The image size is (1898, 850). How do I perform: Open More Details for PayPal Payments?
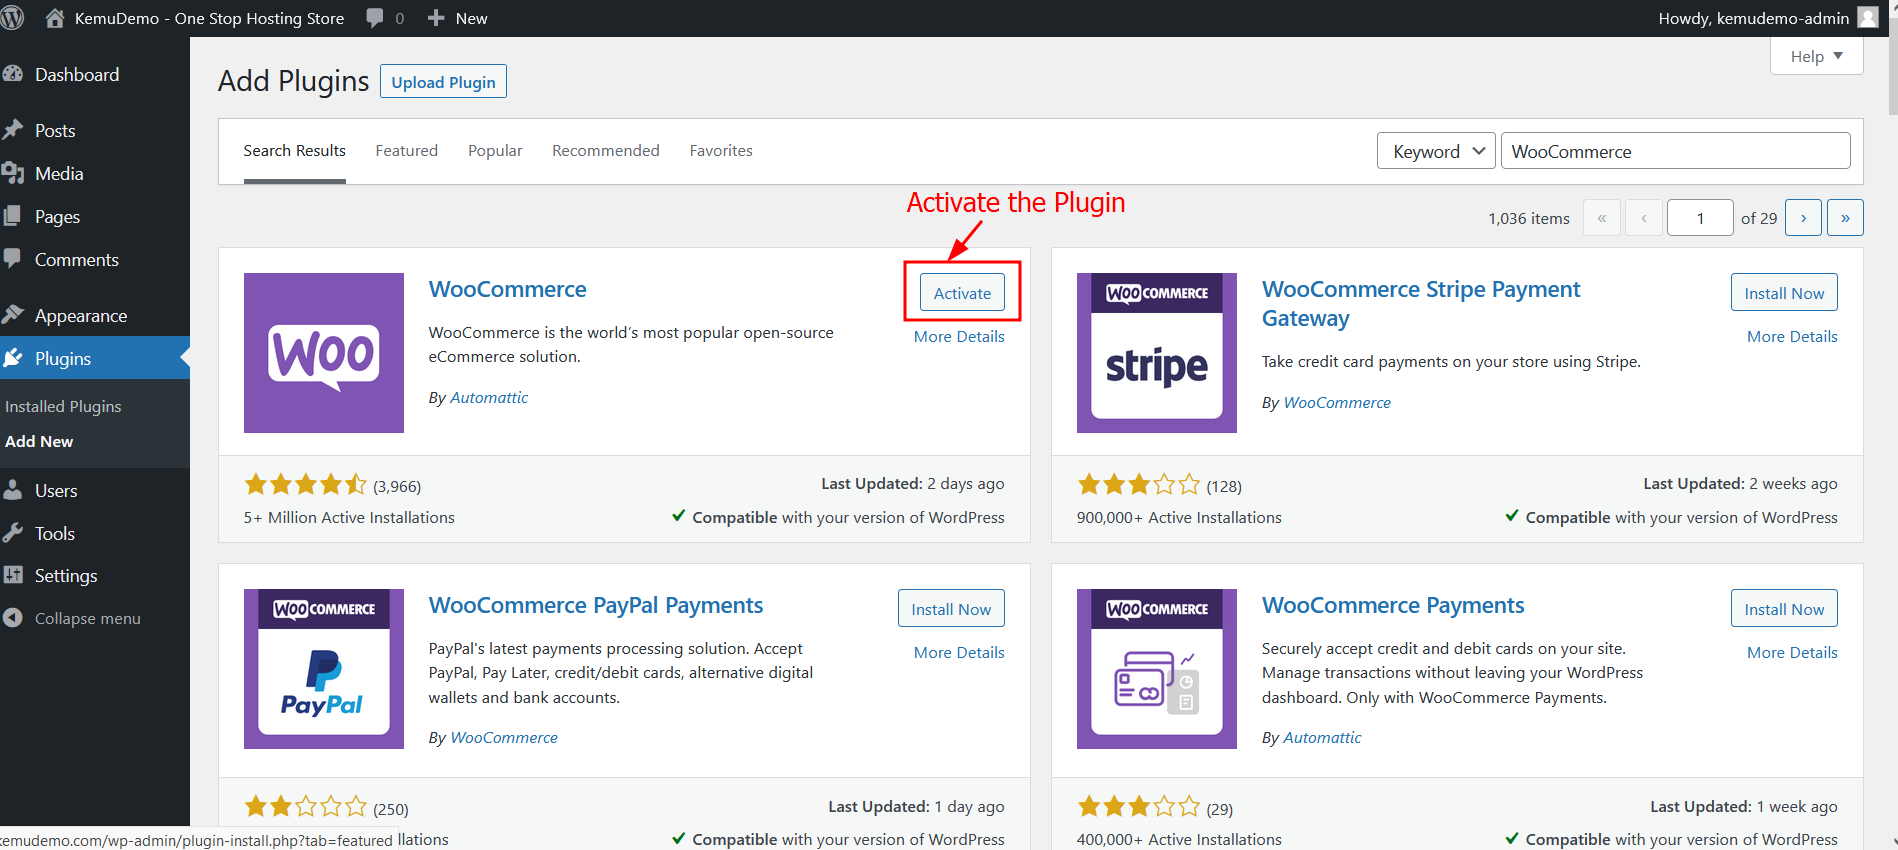[959, 652]
